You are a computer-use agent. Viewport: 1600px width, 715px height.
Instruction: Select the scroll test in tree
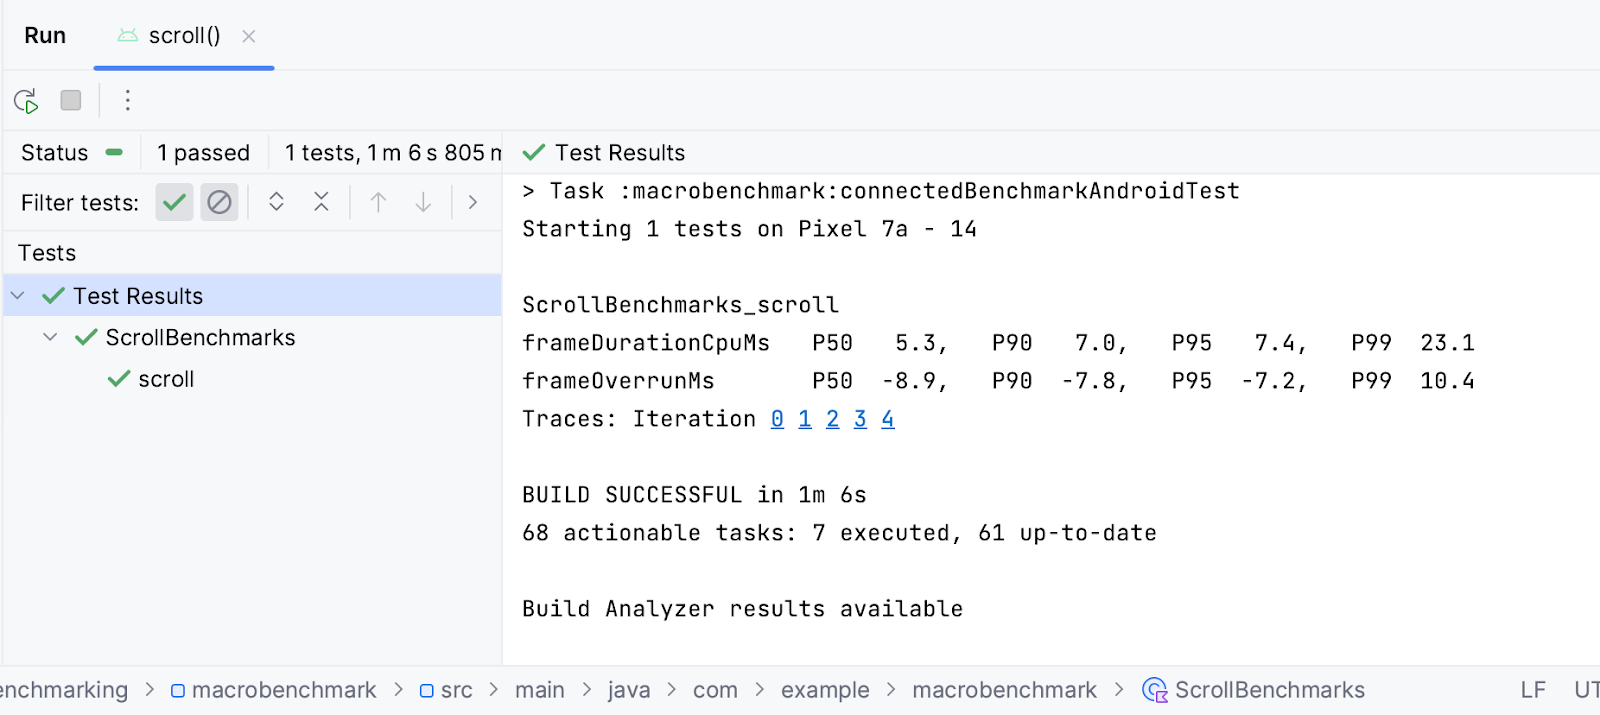(x=166, y=380)
